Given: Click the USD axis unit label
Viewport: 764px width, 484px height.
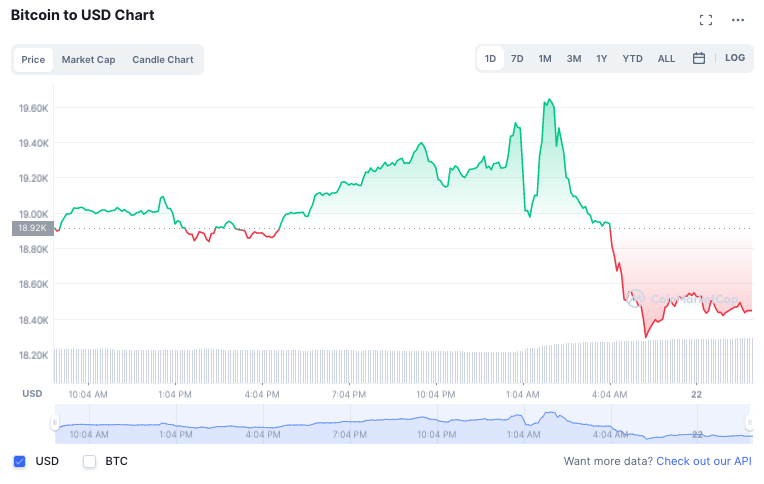Looking at the screenshot, I should pos(32,393).
